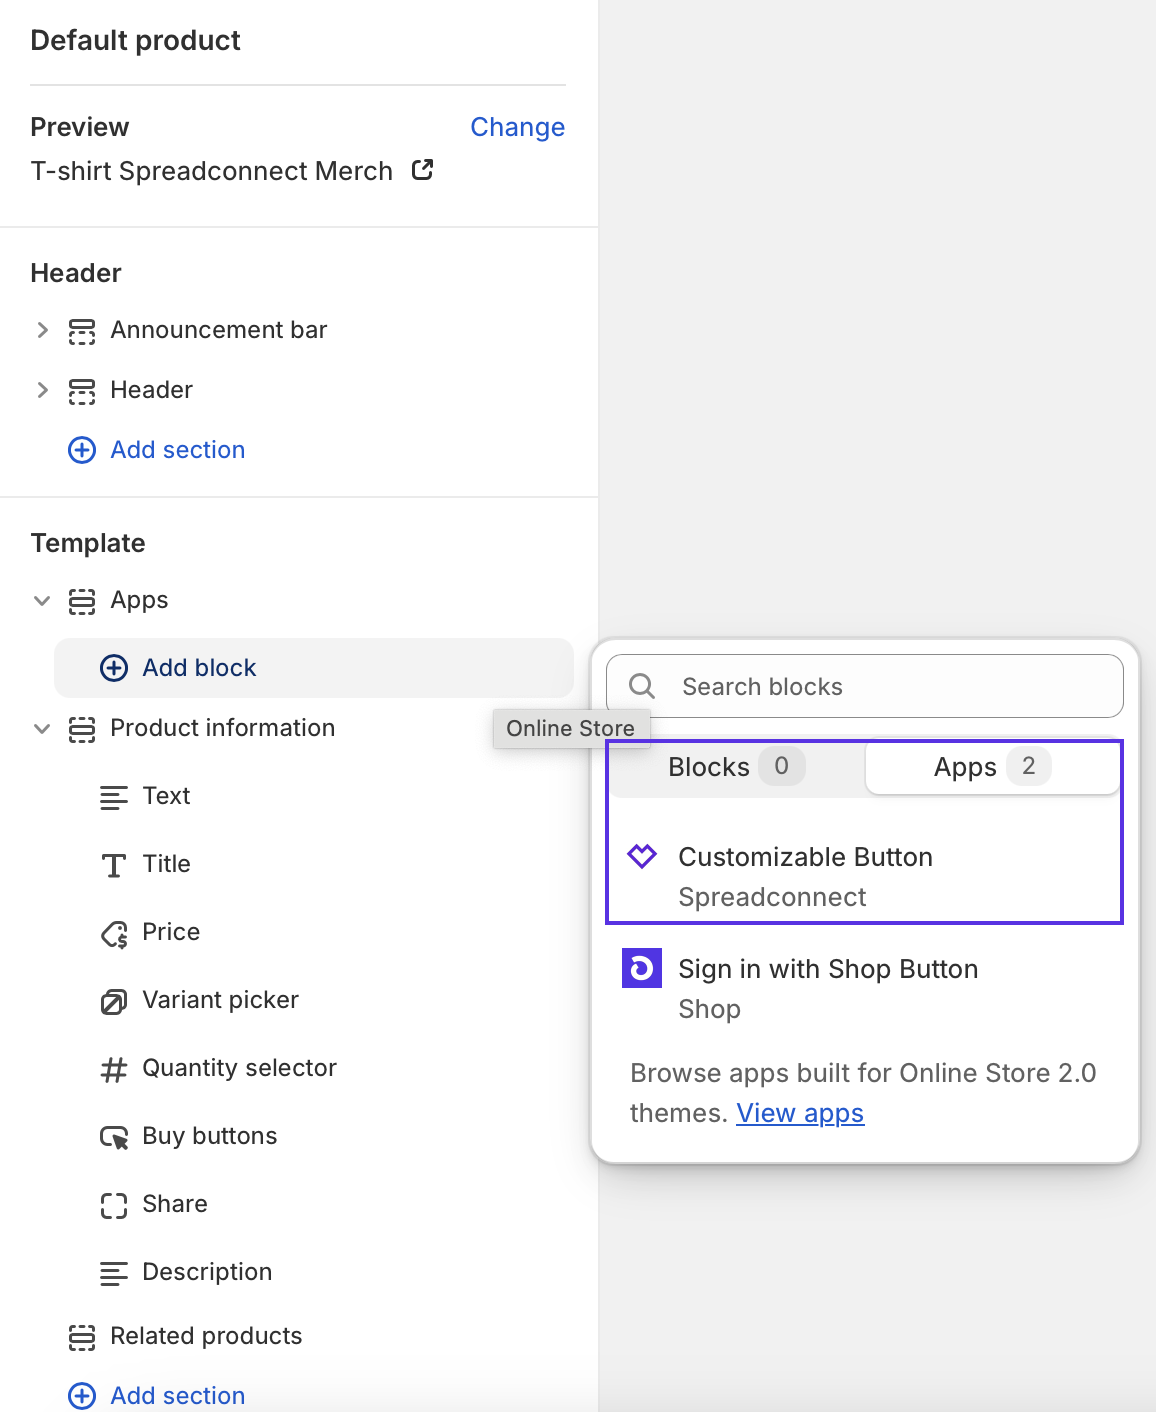Image resolution: width=1156 pixels, height=1412 pixels.
Task: Click the Variant picker block icon
Action: [x=114, y=1001]
